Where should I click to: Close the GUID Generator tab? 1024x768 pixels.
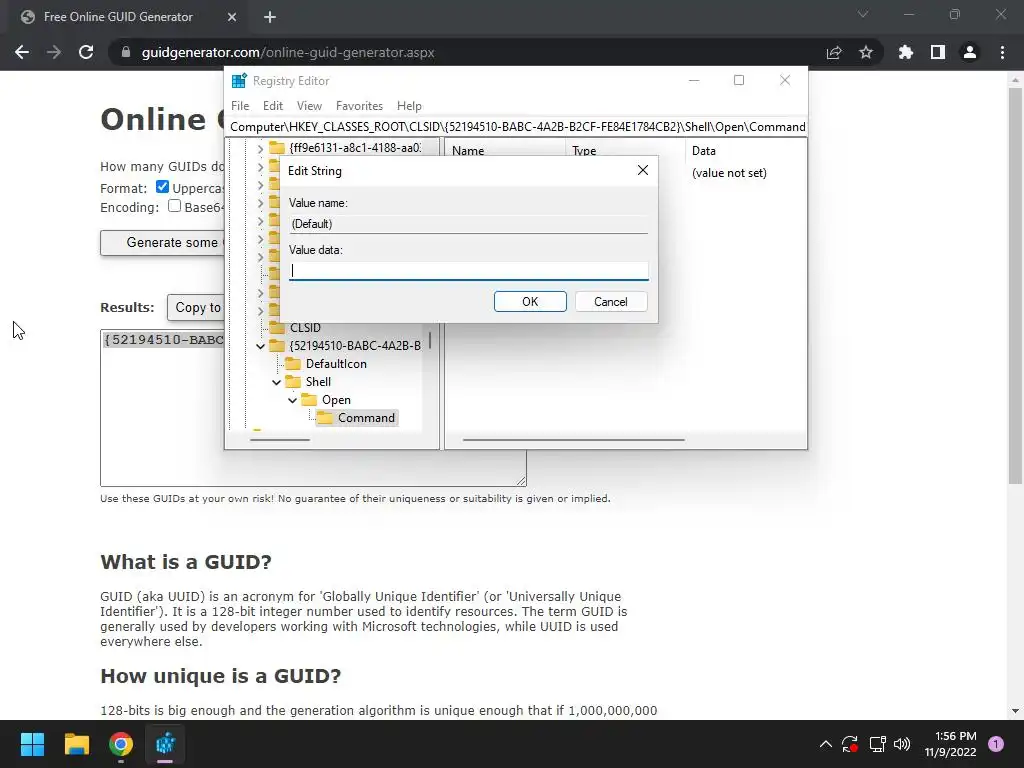coord(232,17)
